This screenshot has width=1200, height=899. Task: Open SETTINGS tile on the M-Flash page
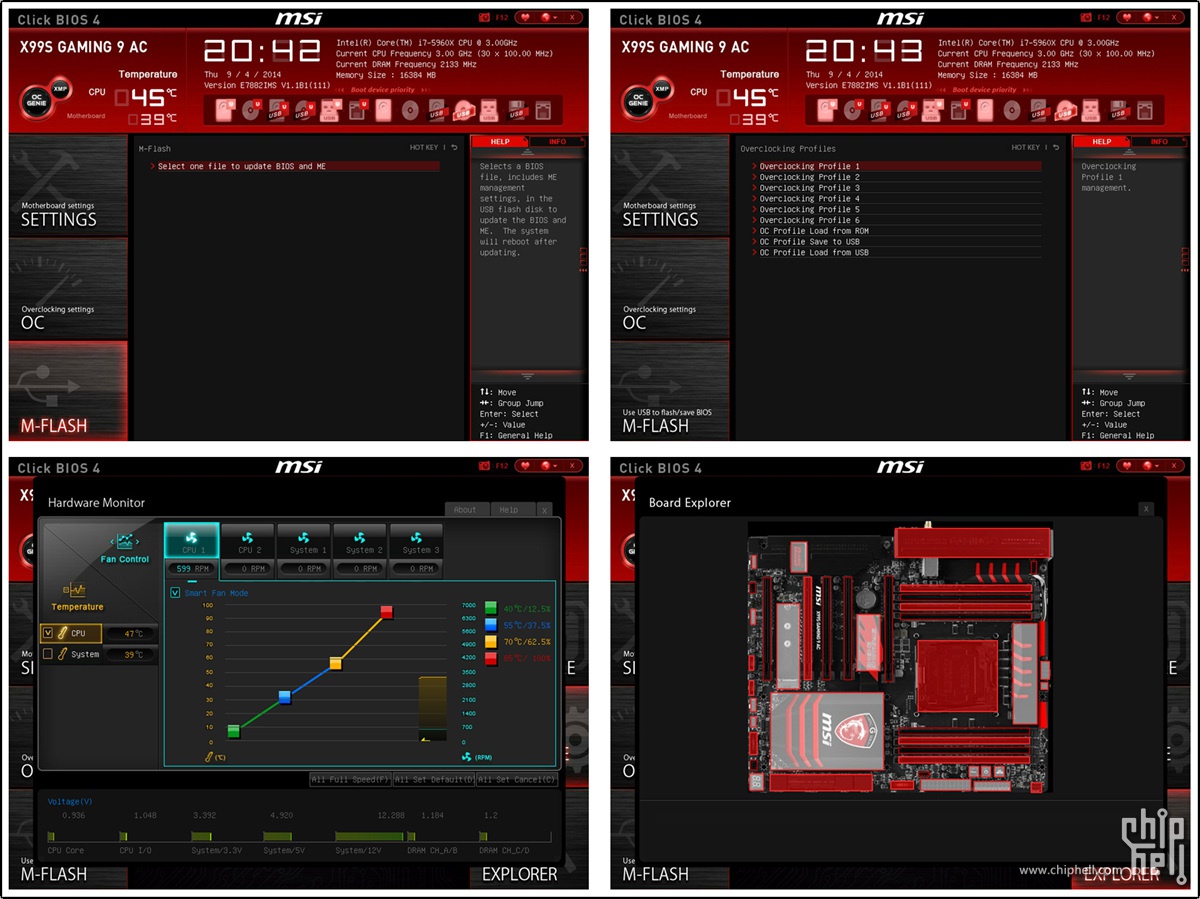coord(69,185)
